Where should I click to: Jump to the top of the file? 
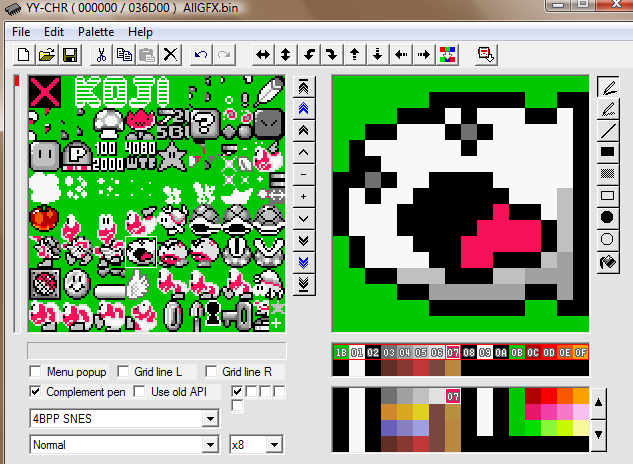304,87
